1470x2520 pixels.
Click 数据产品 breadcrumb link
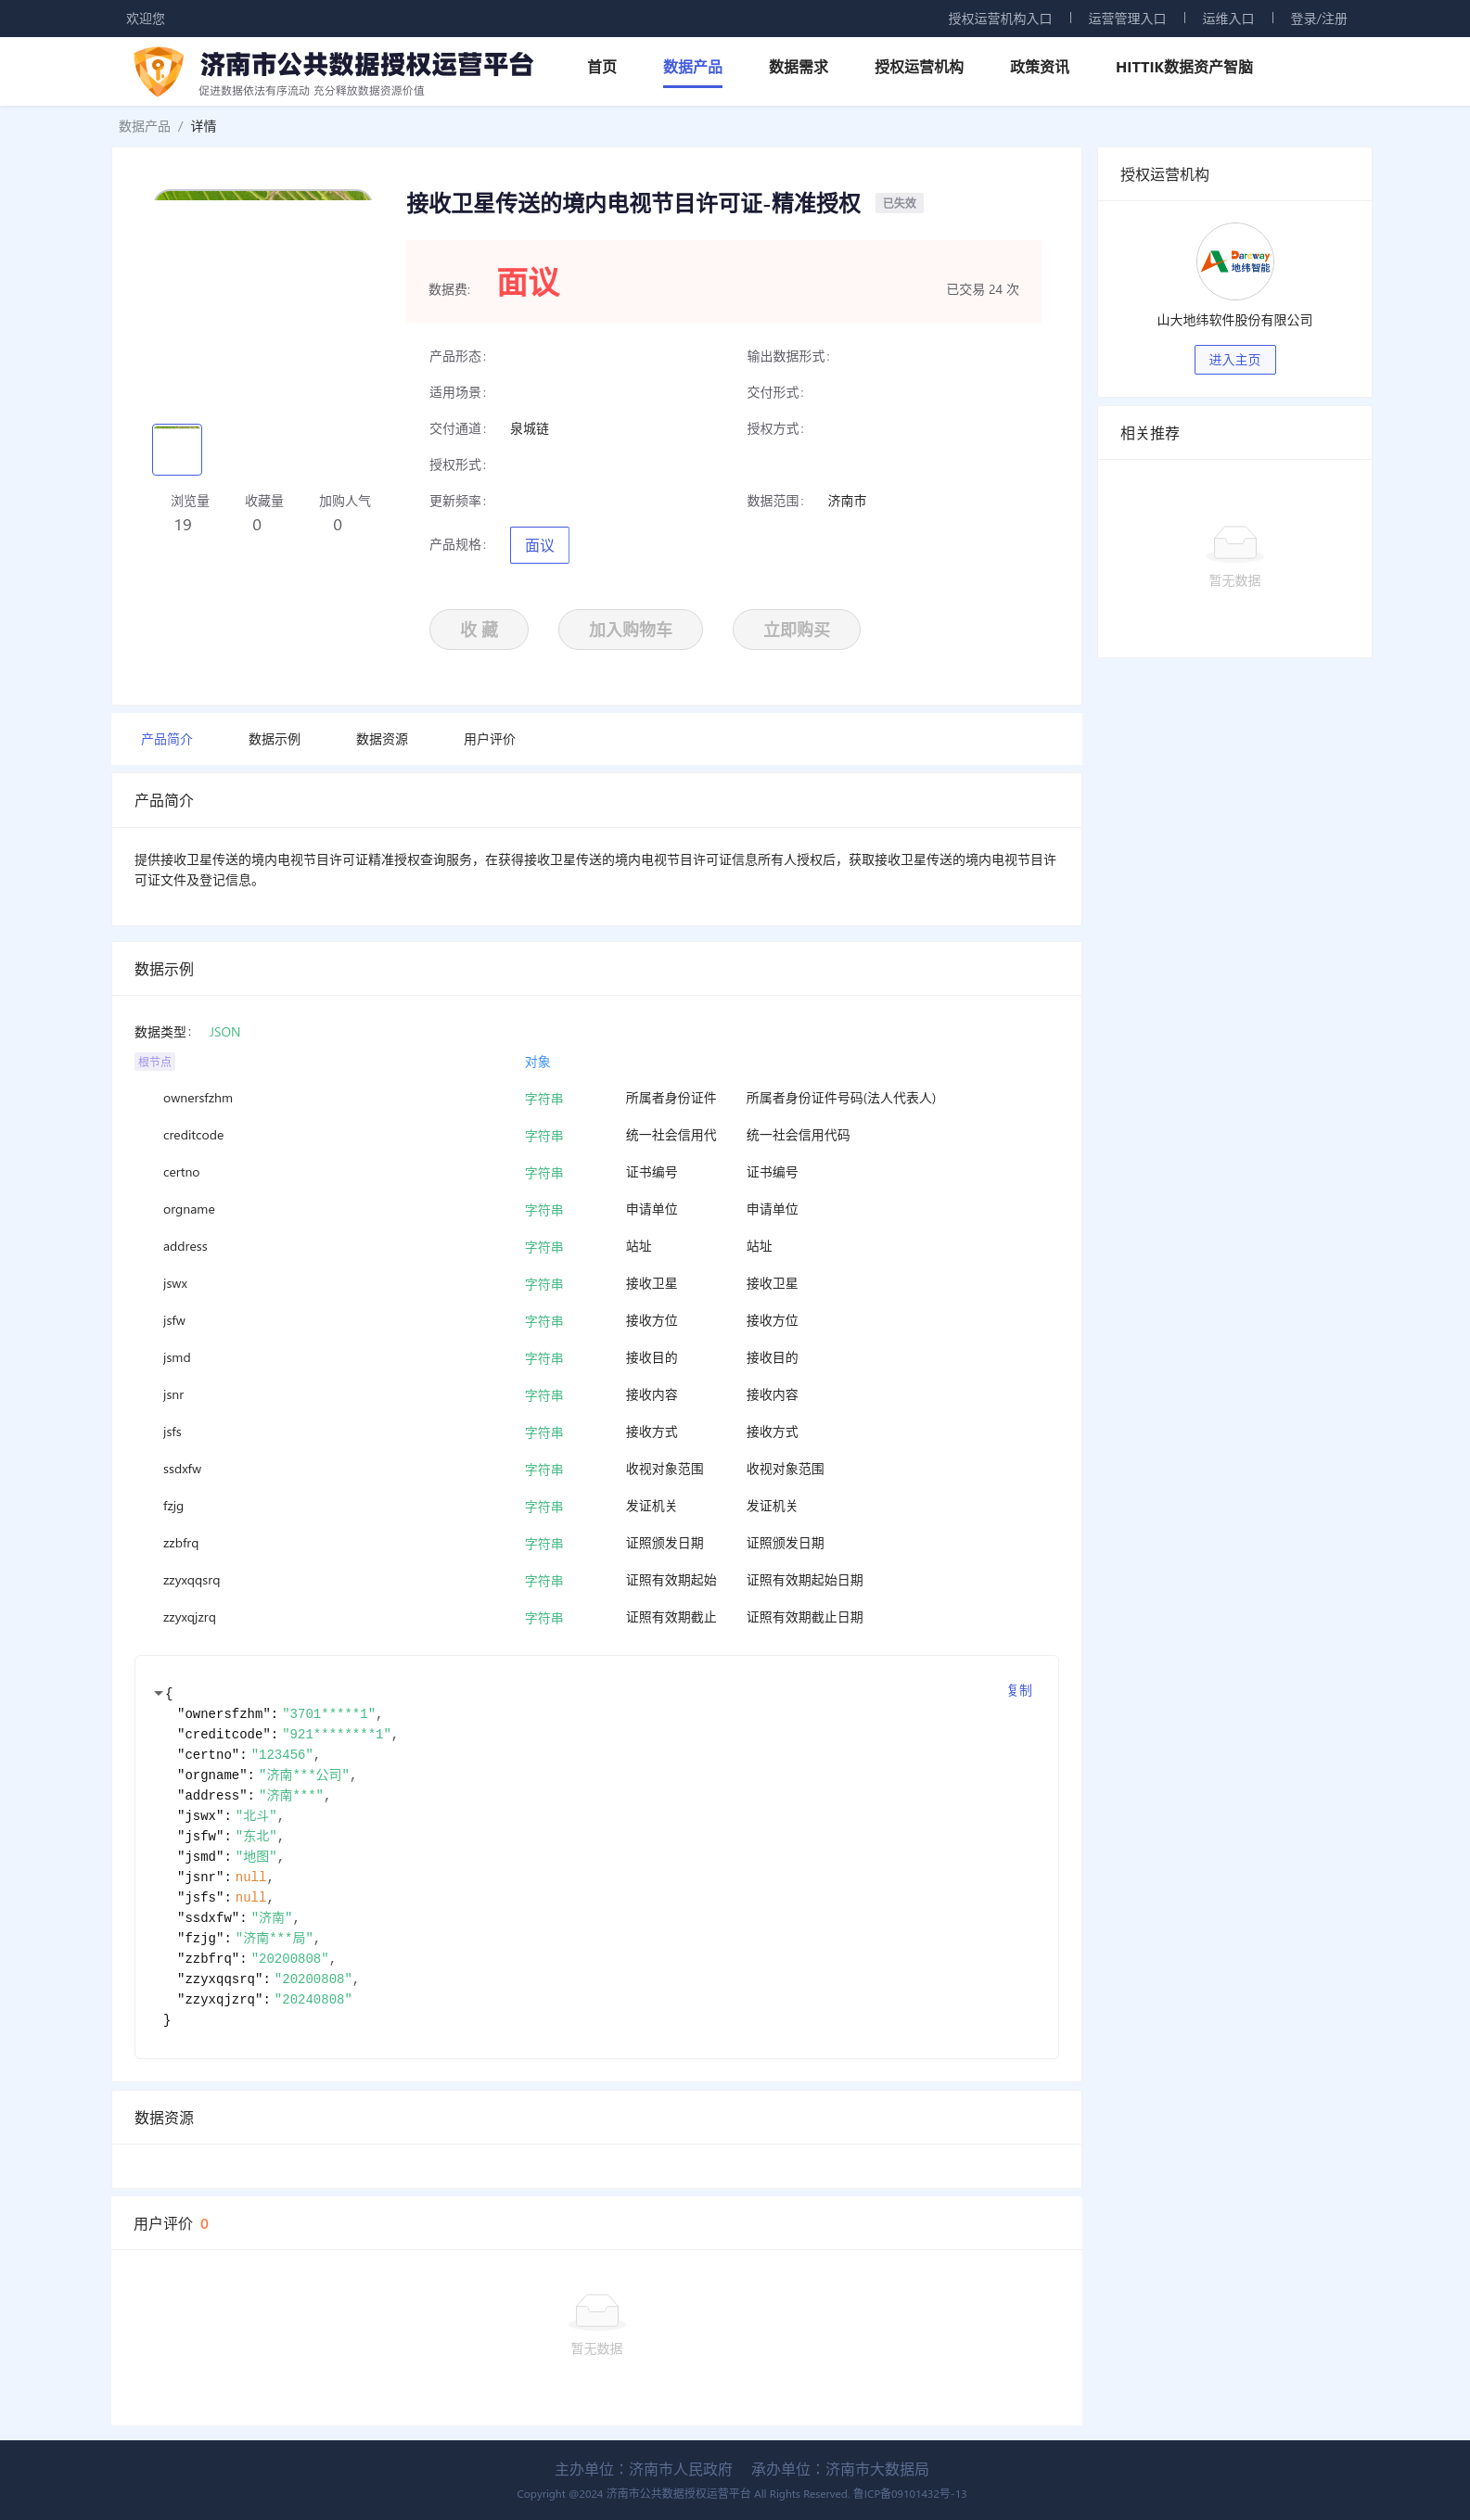[x=144, y=126]
